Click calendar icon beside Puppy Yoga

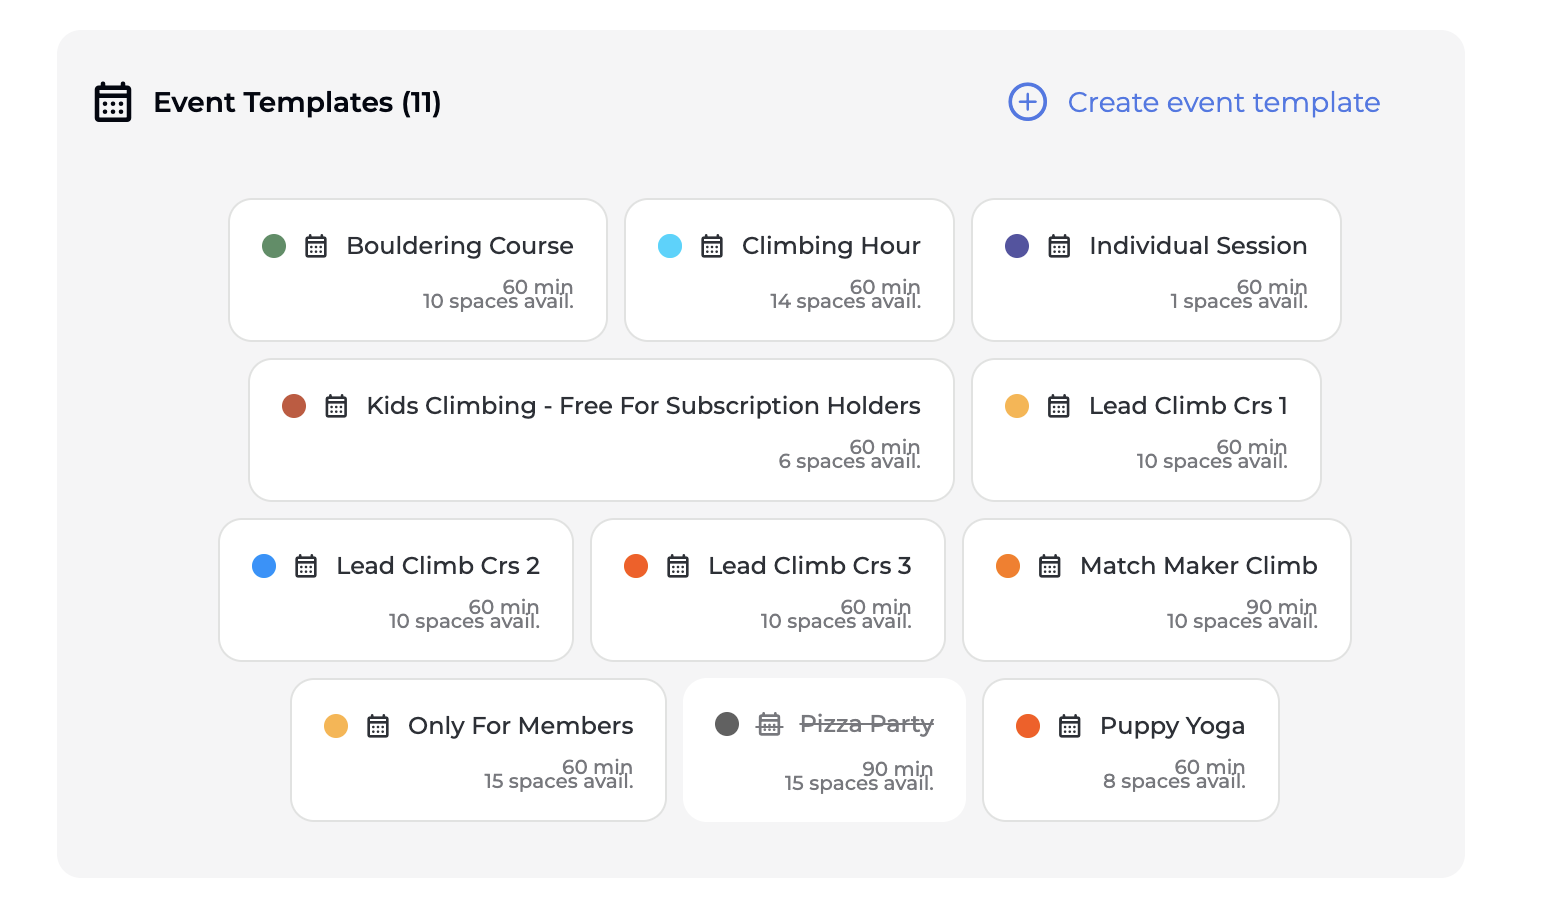1070,726
